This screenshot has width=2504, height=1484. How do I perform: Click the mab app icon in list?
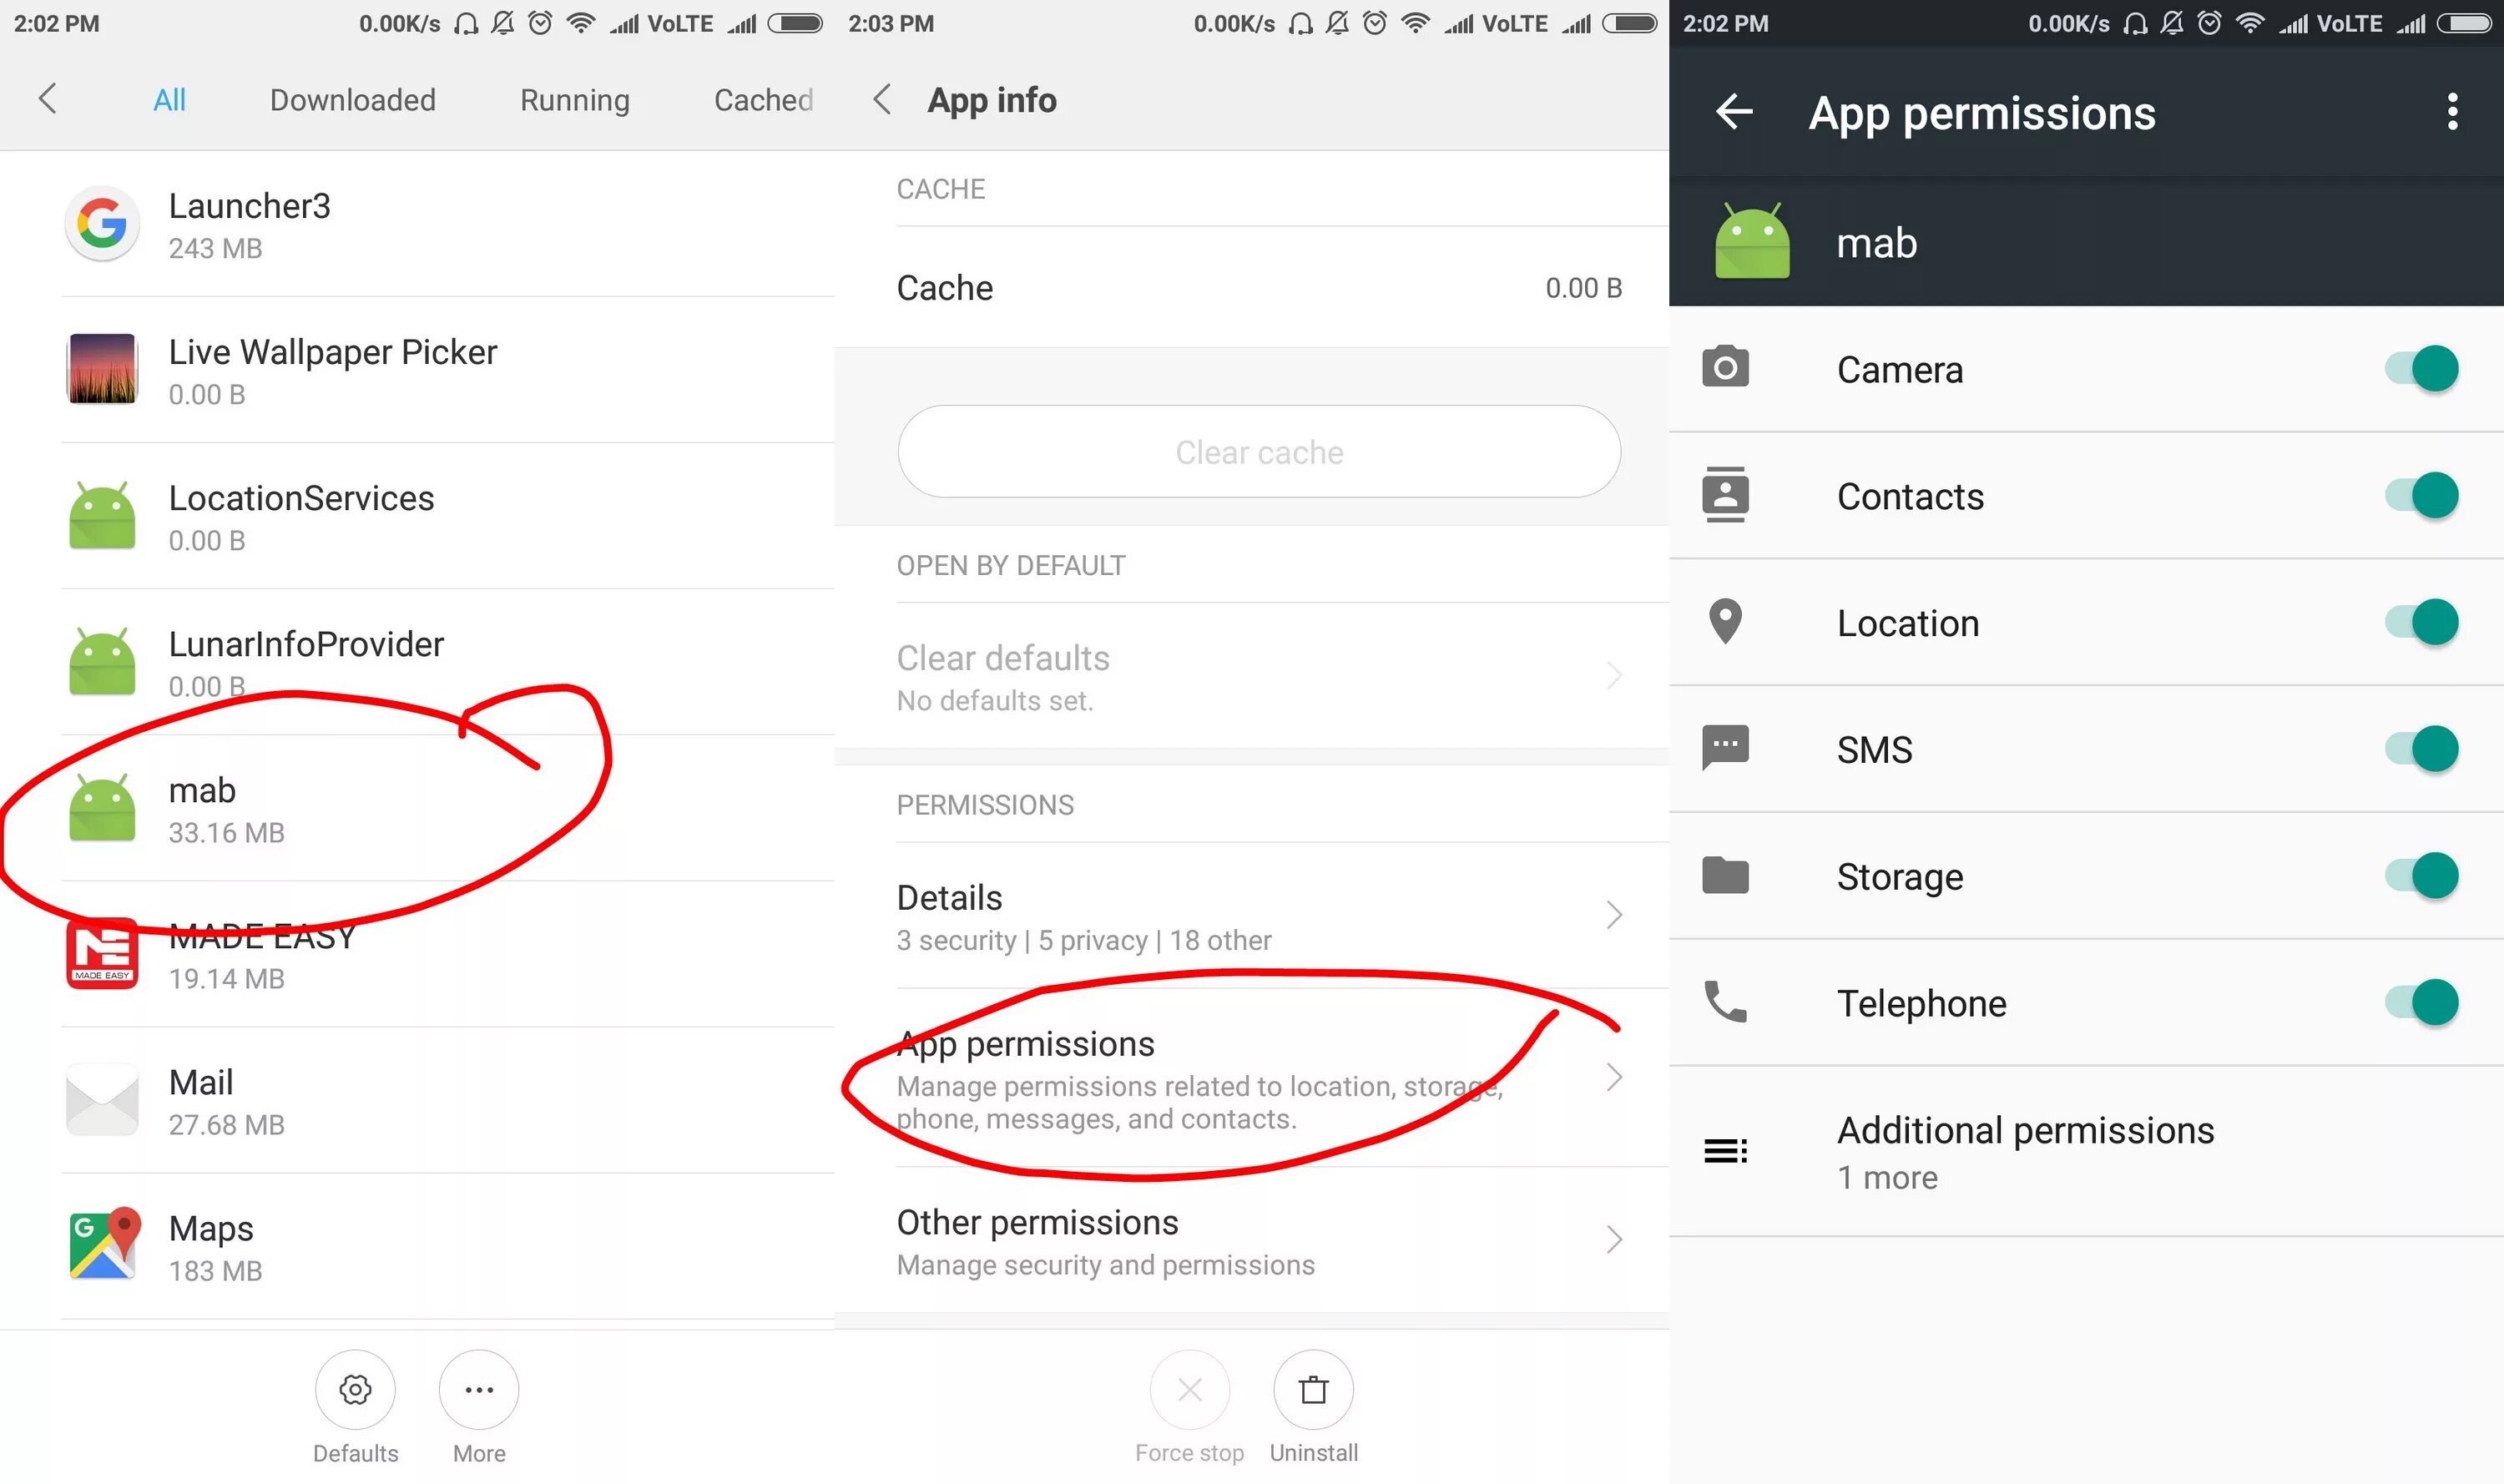coord(103,804)
